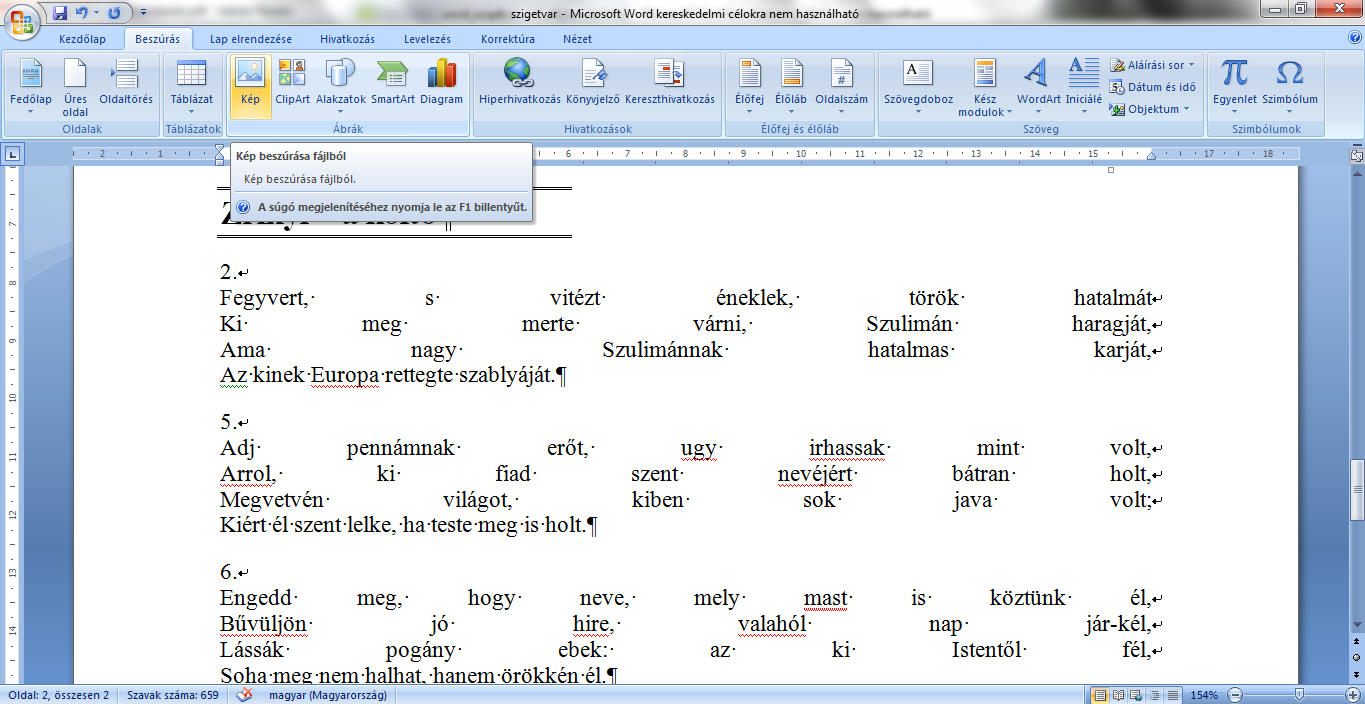The width and height of the screenshot is (1365, 704).
Task: Check proofing errors icon in status bar
Action: tap(243, 695)
